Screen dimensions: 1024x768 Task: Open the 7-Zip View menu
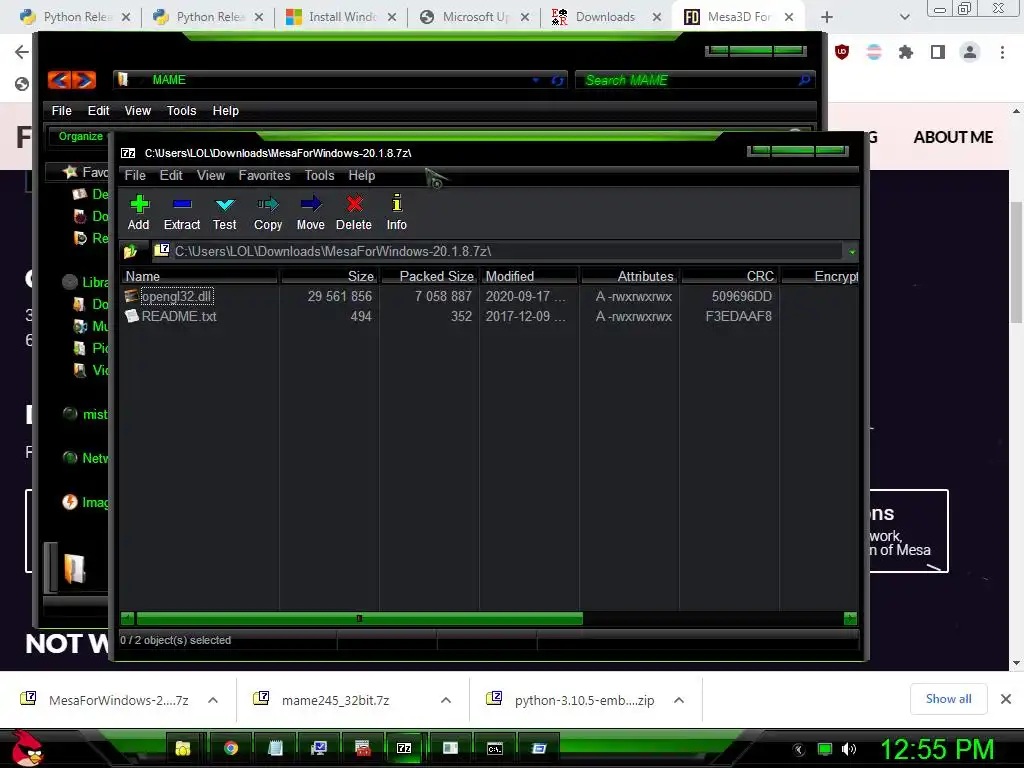pyautogui.click(x=211, y=175)
